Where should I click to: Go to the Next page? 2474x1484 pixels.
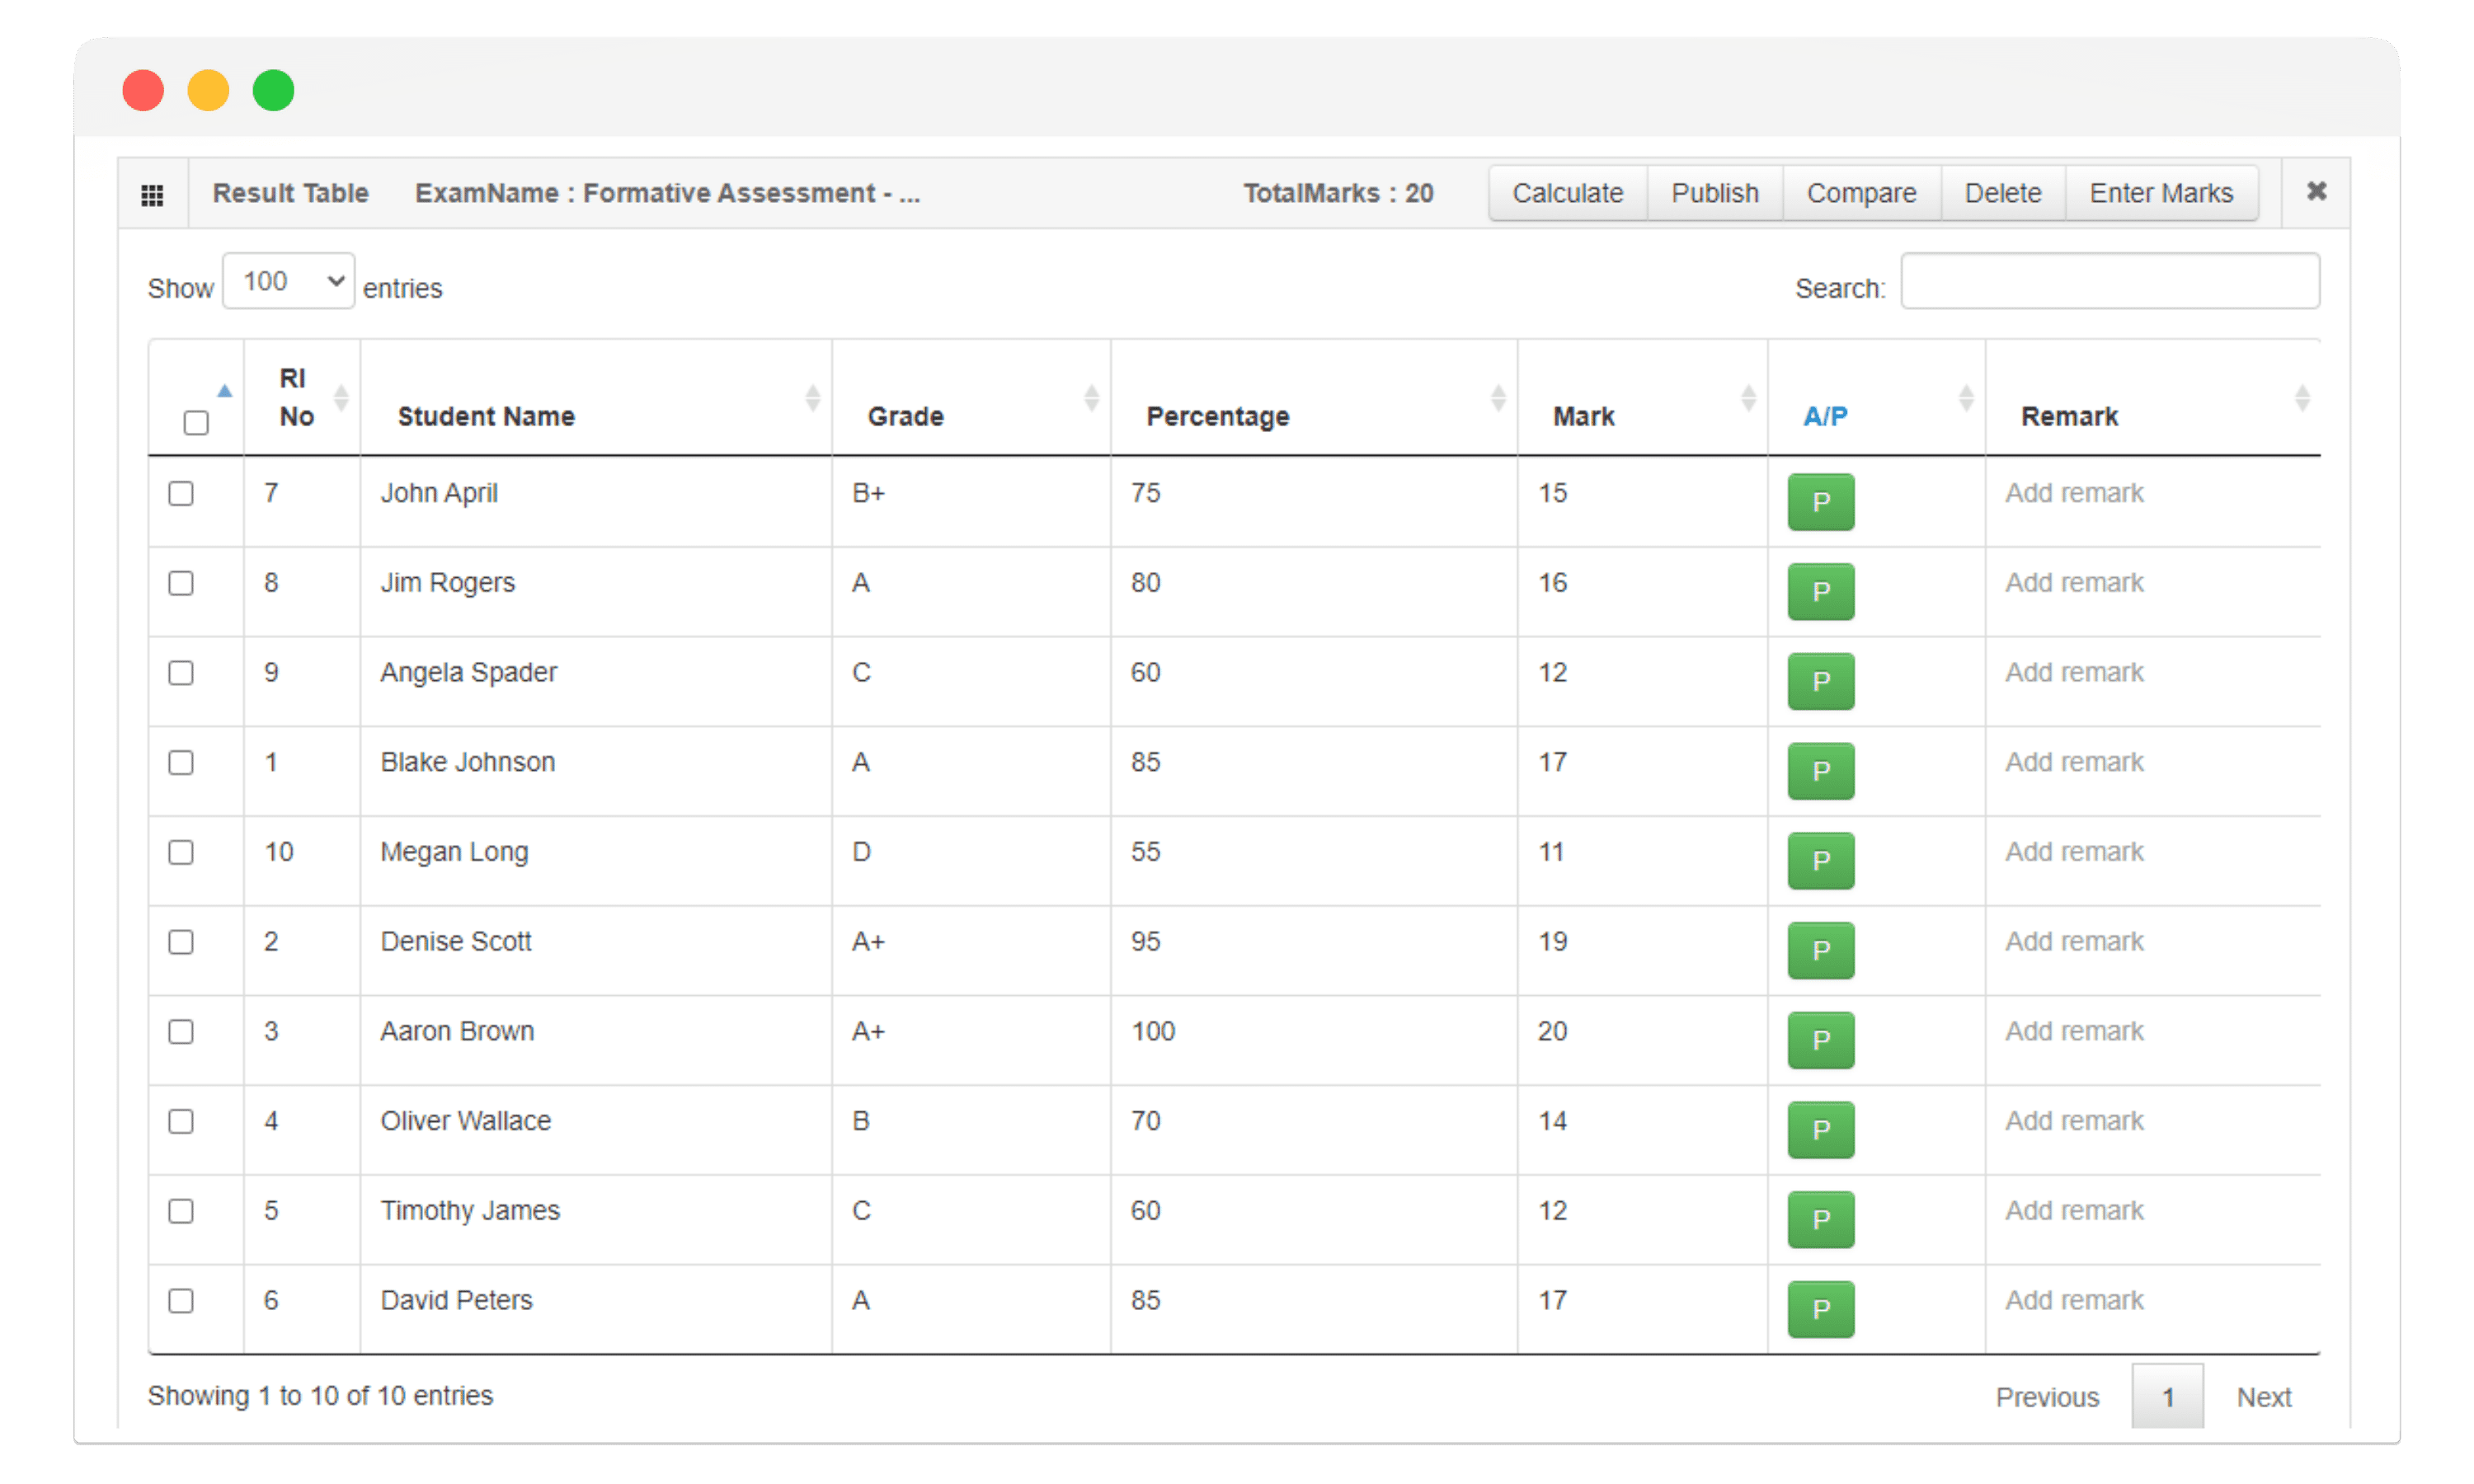click(2264, 1398)
